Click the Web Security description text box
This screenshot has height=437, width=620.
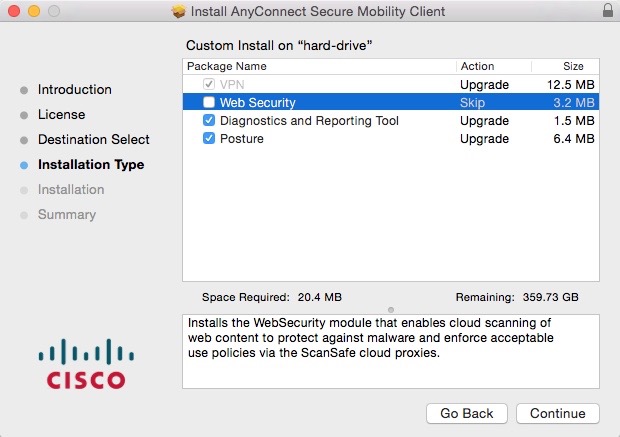(x=390, y=351)
